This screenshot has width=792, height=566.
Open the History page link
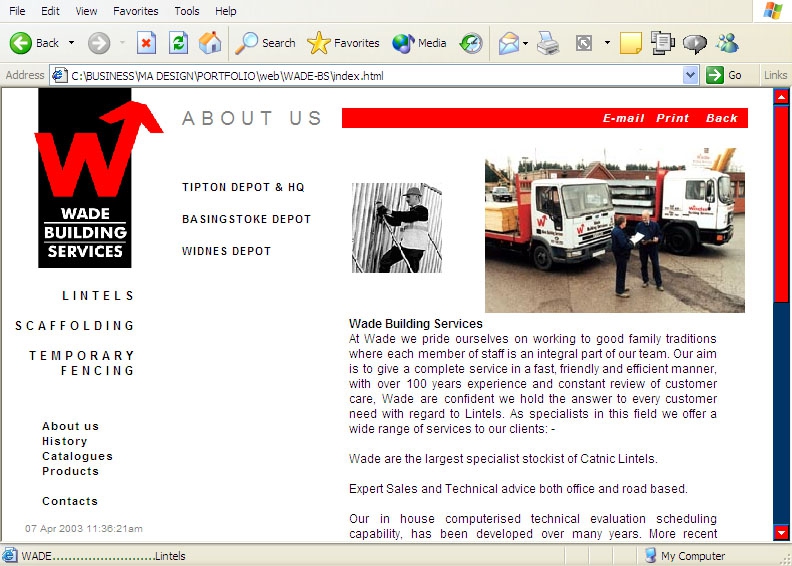[65, 441]
